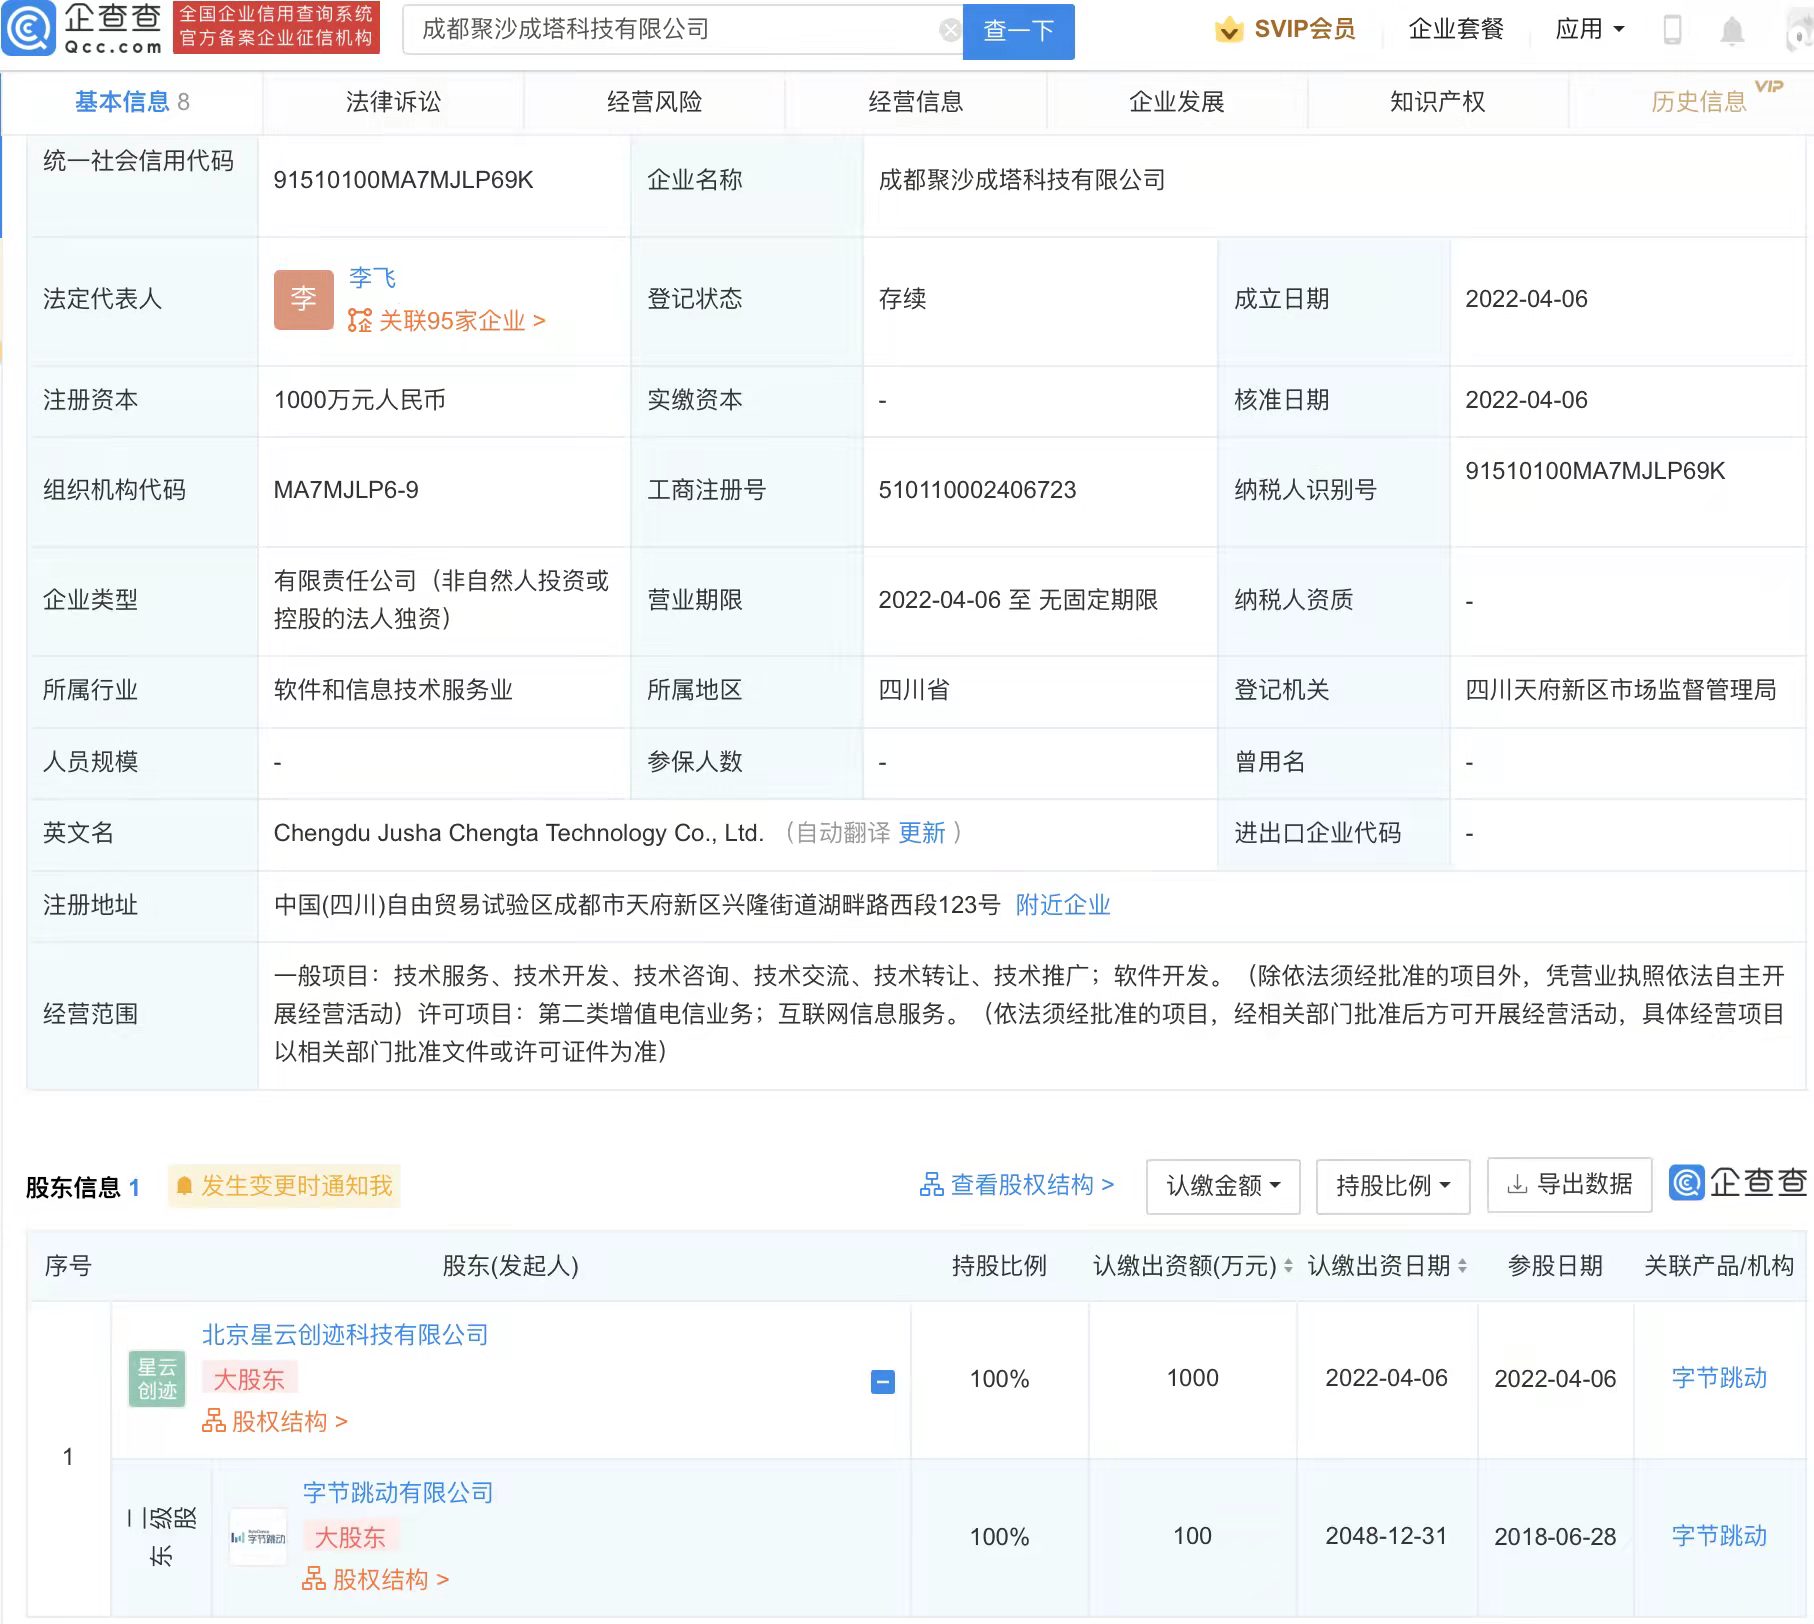1814x1624 pixels.
Task: Click the 查一下 search button
Action: tap(1017, 31)
